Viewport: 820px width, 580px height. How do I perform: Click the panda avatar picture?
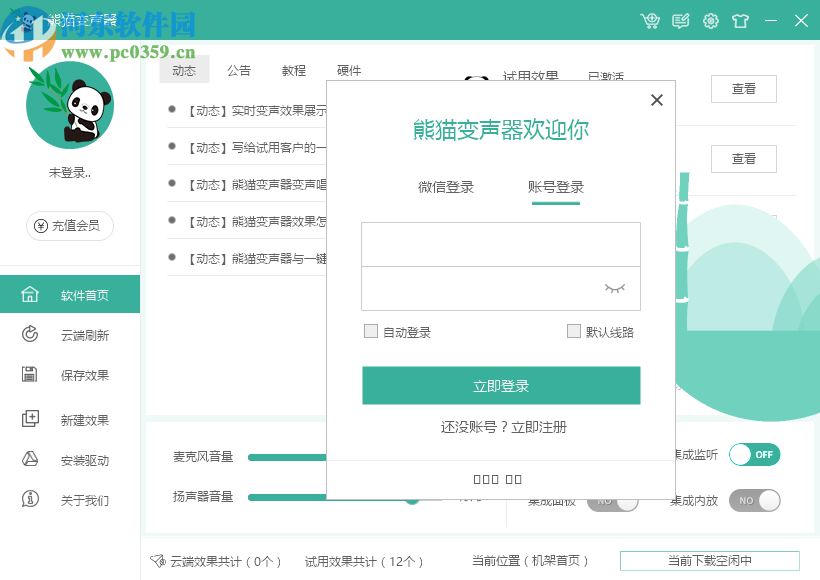point(70,105)
